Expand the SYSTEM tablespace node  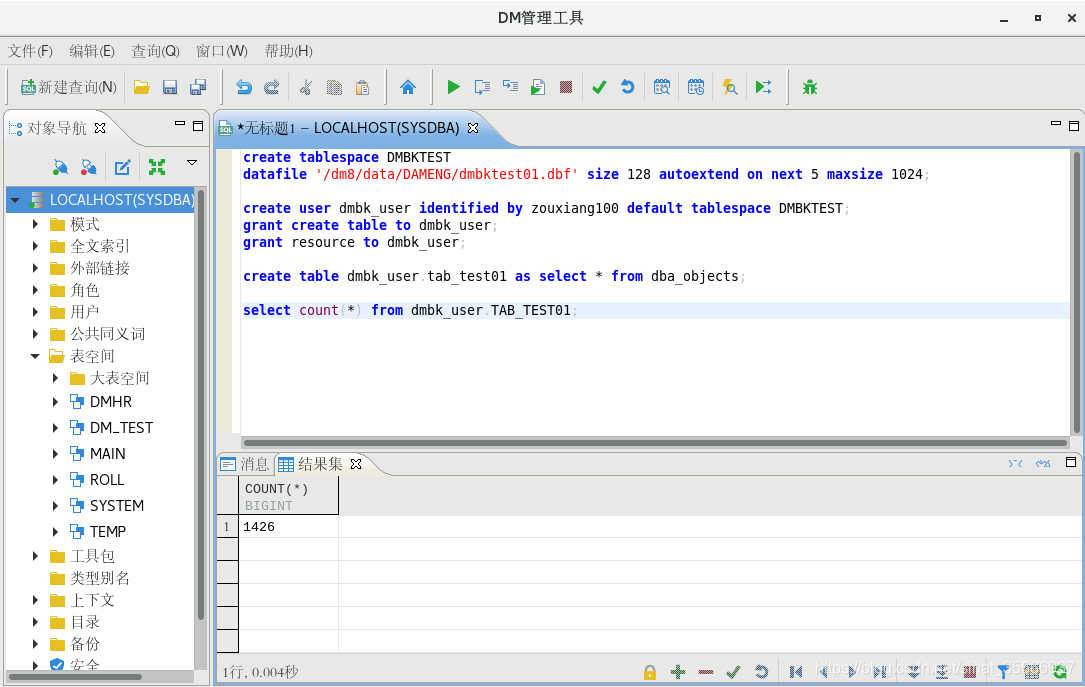click(55, 506)
